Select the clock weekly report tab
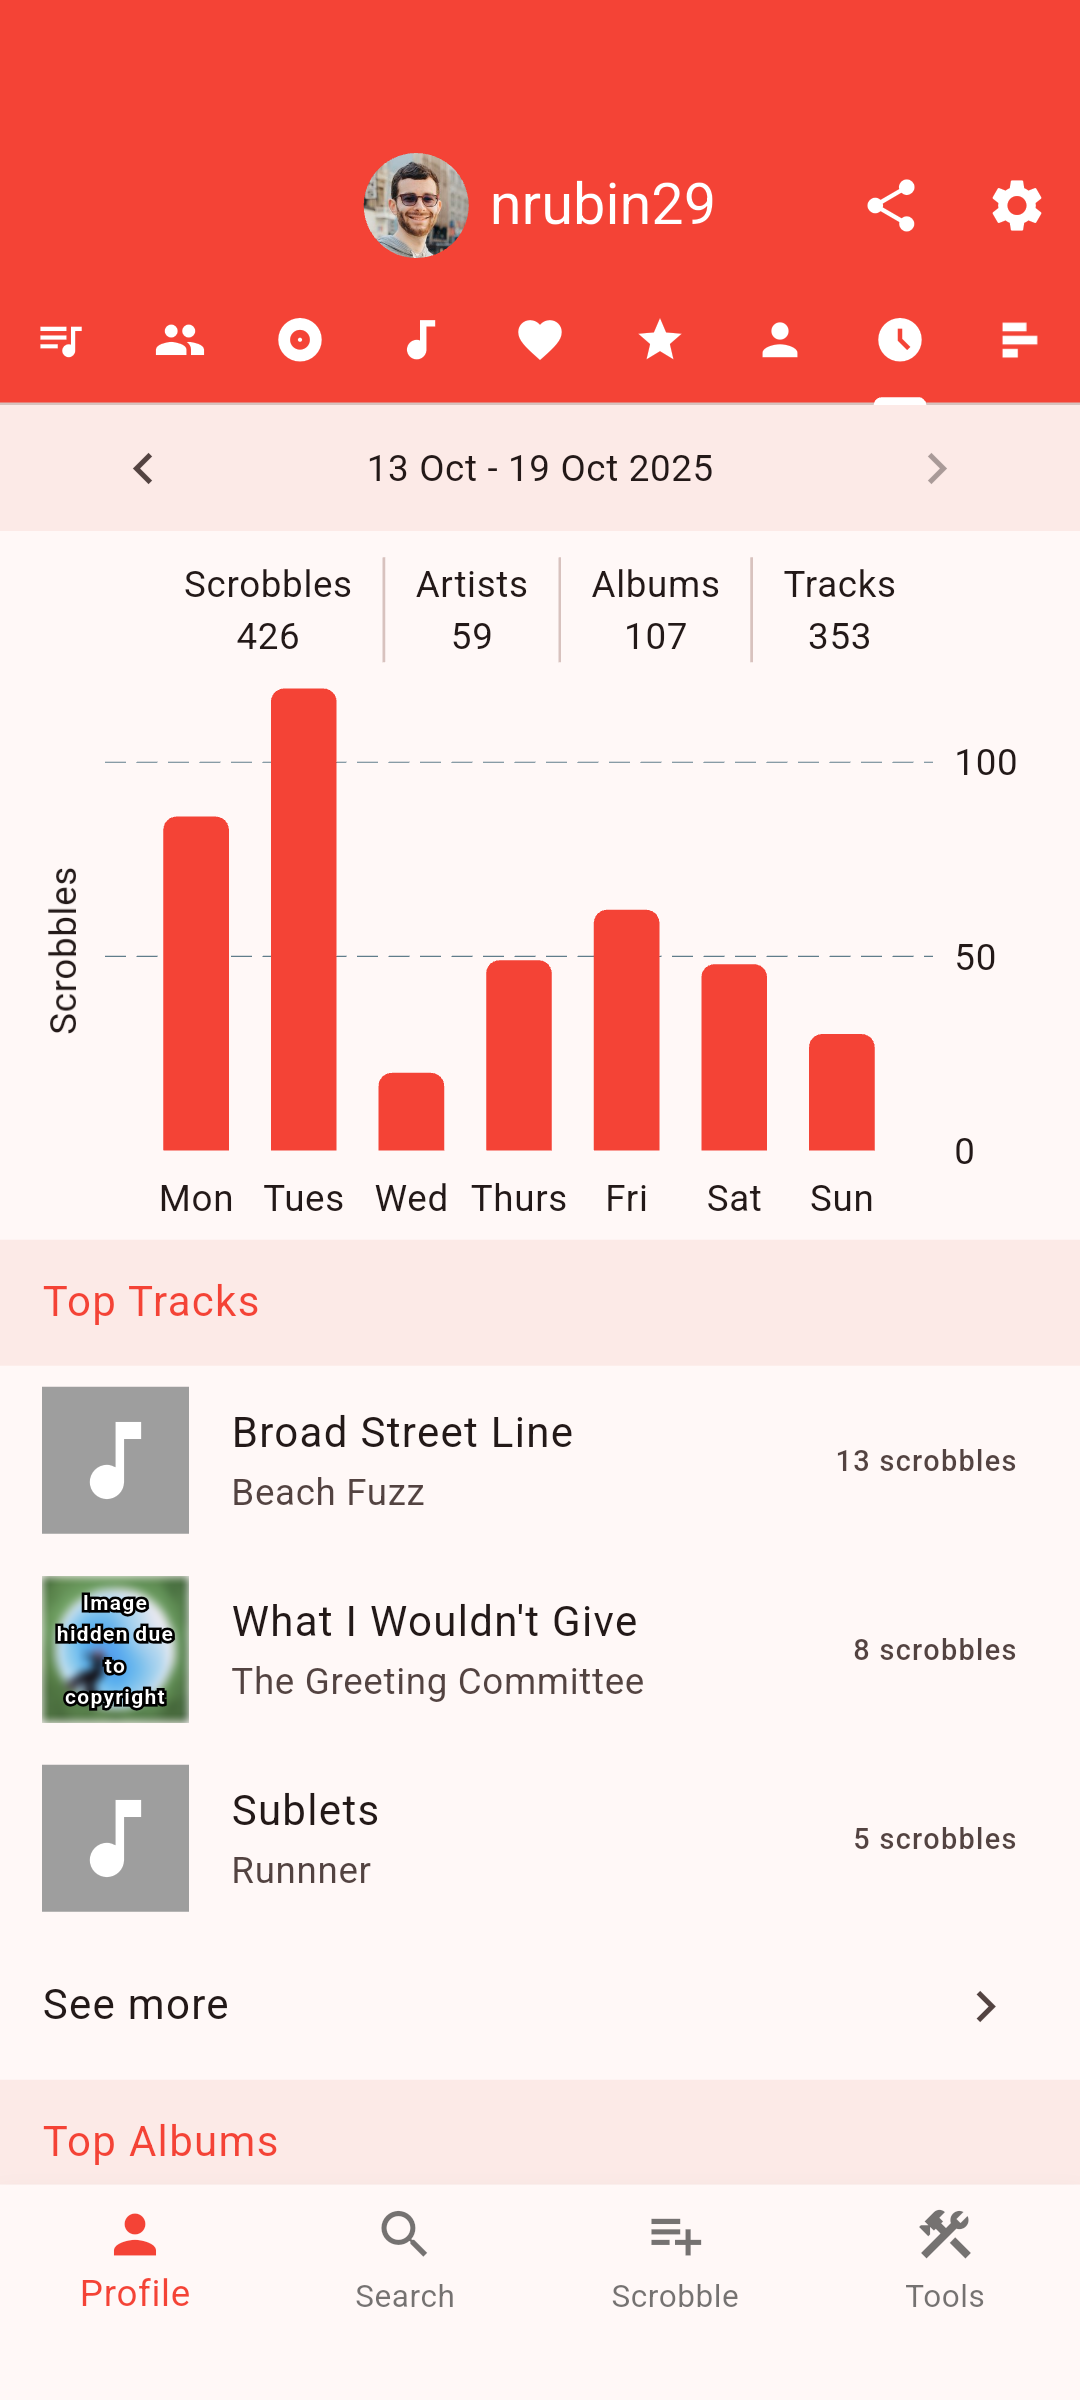This screenshot has width=1080, height=2400. (900, 340)
